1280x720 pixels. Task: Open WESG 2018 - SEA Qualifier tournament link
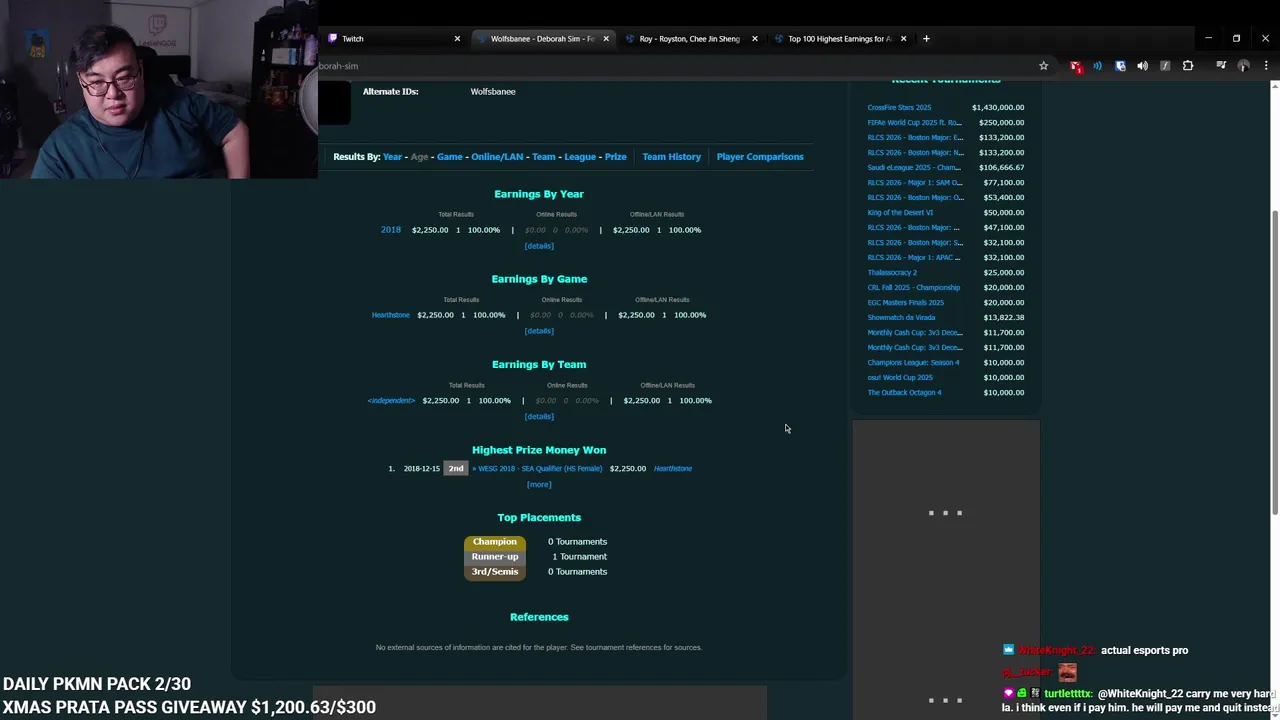point(541,469)
